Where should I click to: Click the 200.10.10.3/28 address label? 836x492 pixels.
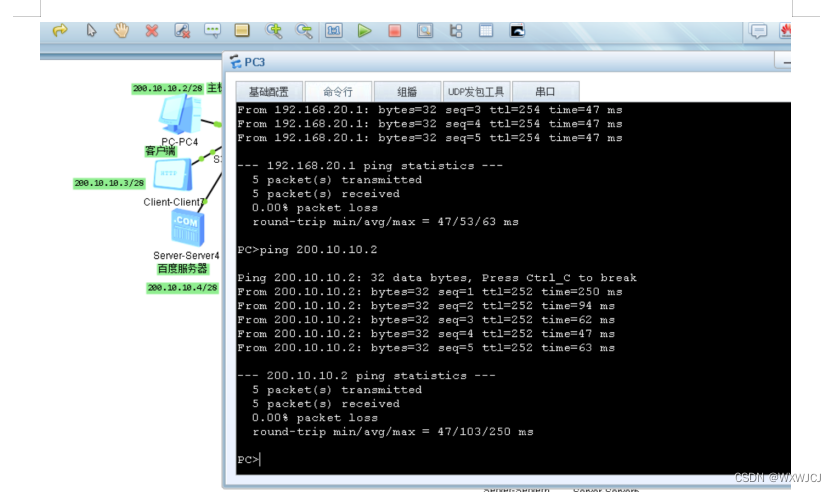[x=109, y=183]
